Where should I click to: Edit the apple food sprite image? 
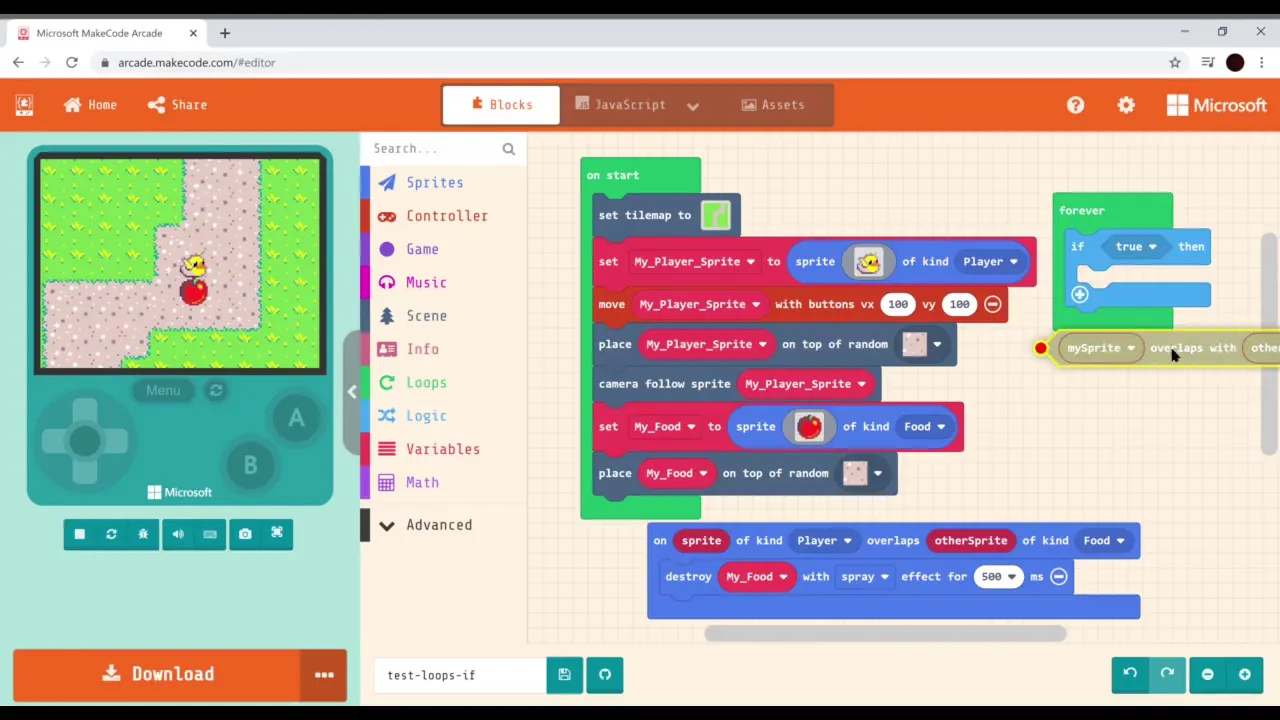[809, 427]
